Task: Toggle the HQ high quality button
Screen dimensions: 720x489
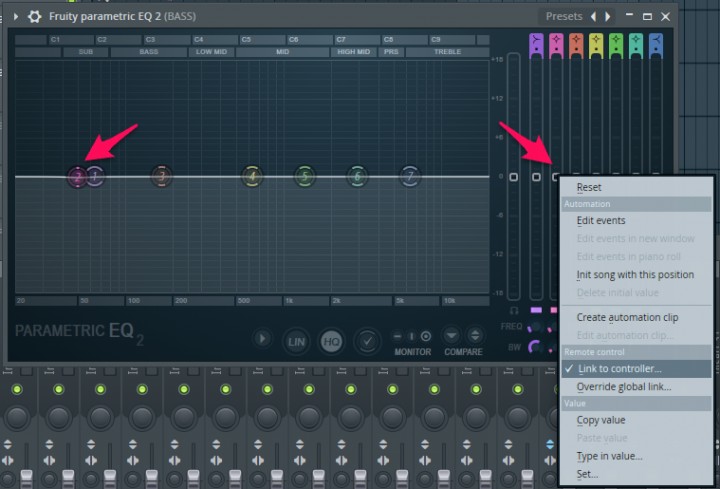Action: (x=331, y=342)
